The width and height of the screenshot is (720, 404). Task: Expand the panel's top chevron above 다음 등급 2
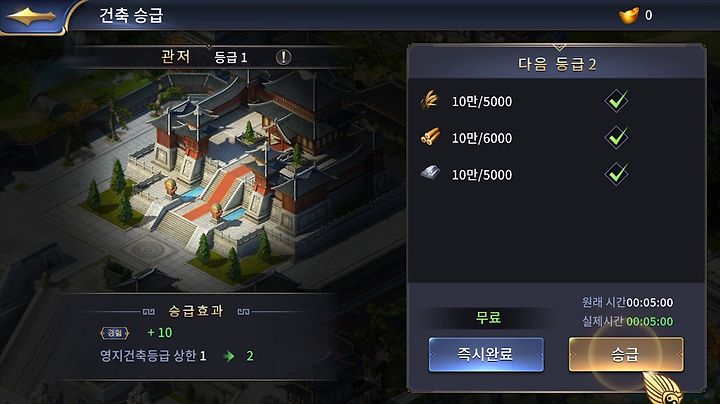(x=559, y=47)
